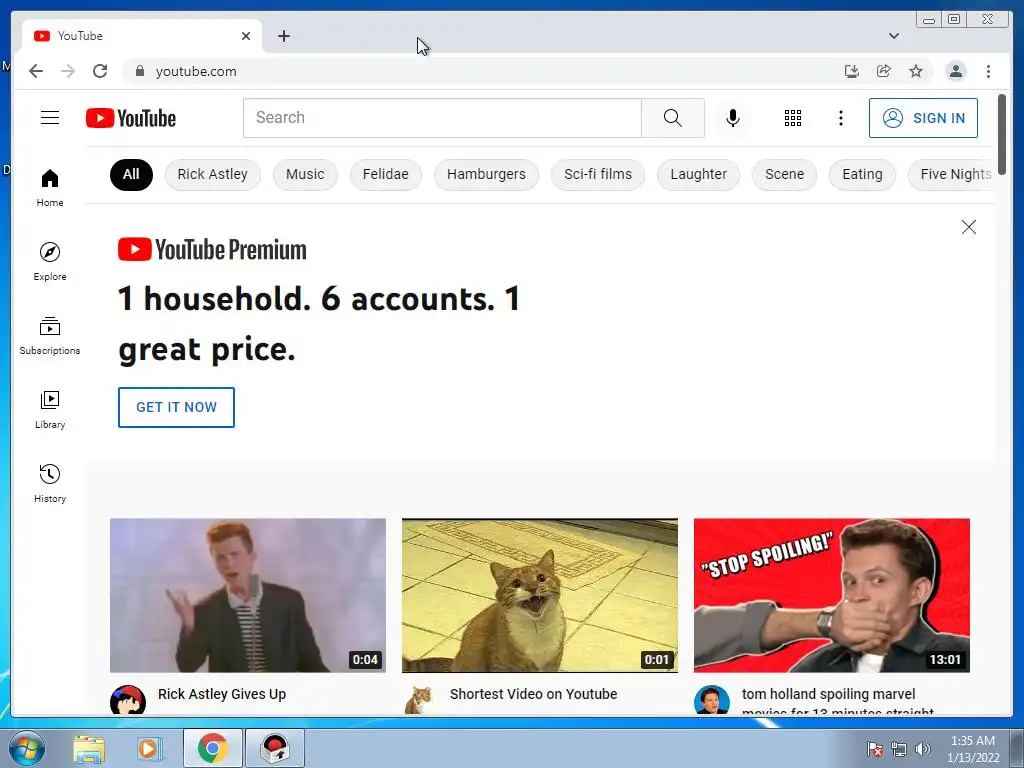
Task: Click the SIGN IN button
Action: click(x=923, y=118)
